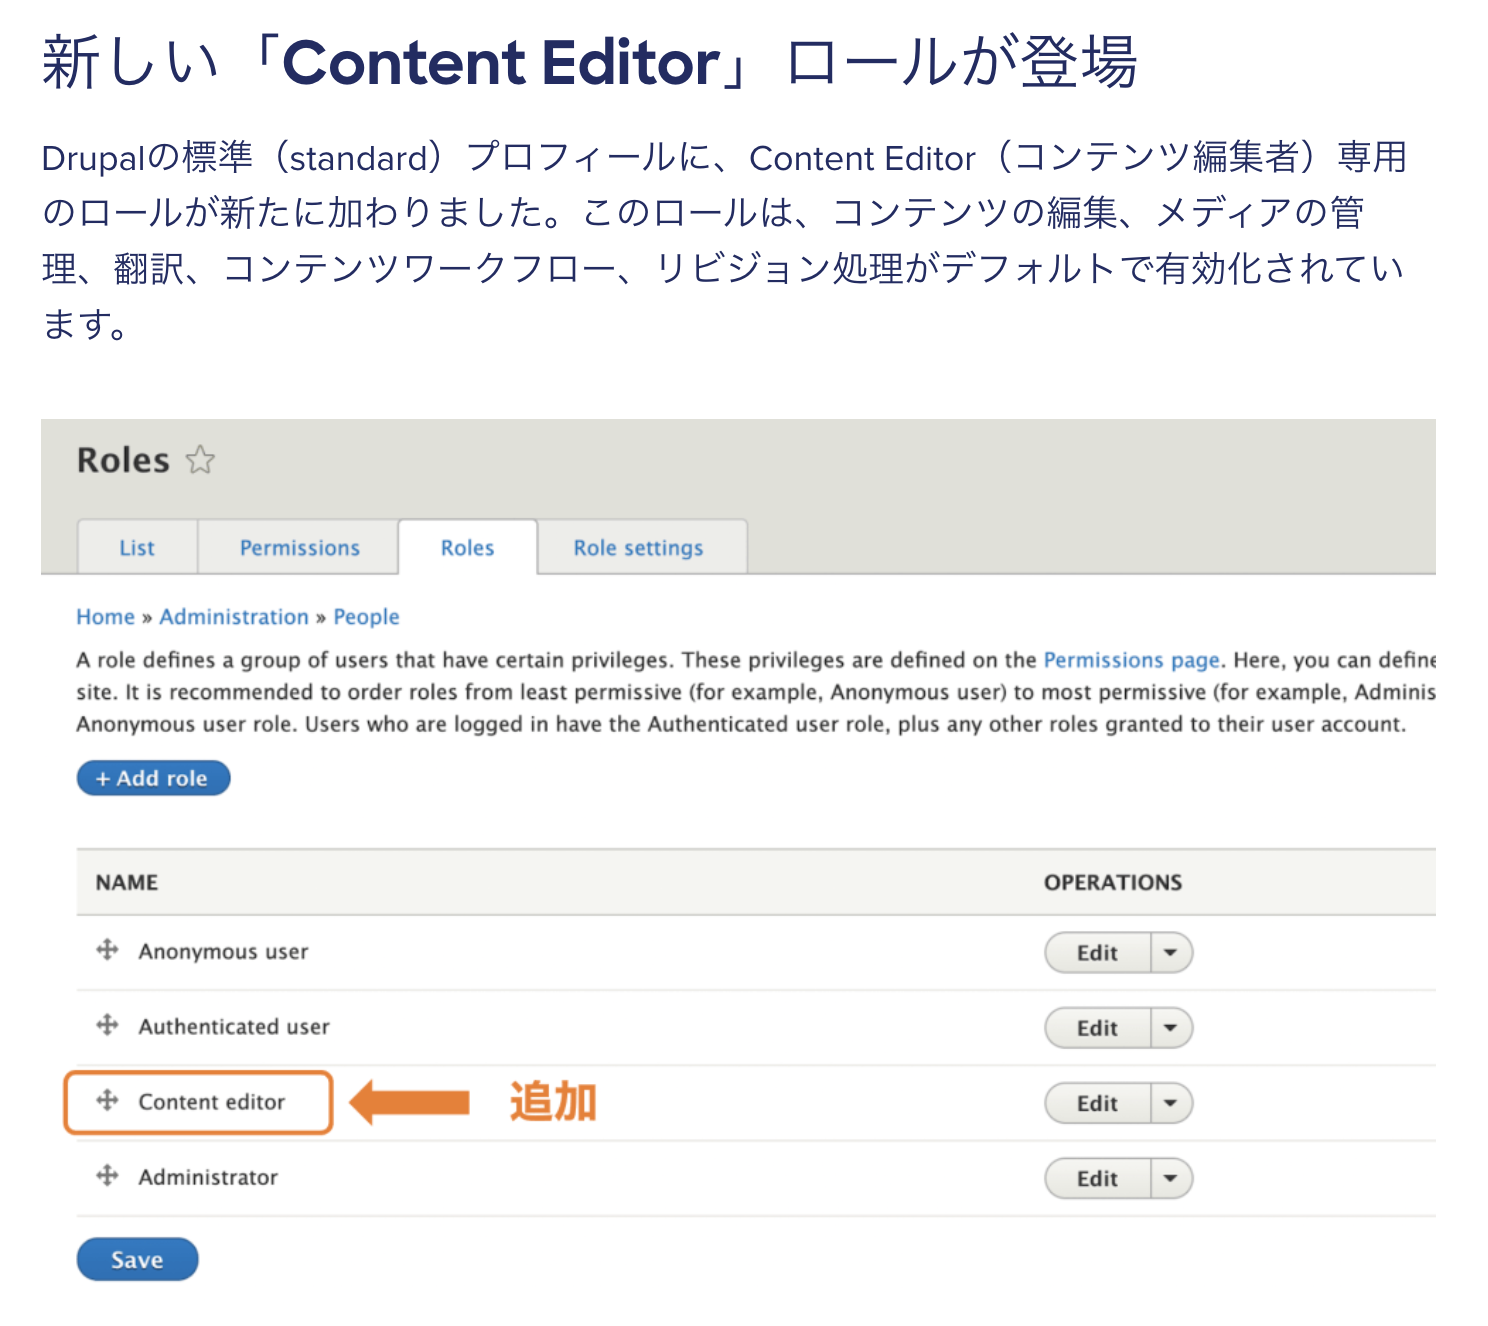Edit the Content editor role
The height and width of the screenshot is (1326, 1488).
point(1097,1104)
